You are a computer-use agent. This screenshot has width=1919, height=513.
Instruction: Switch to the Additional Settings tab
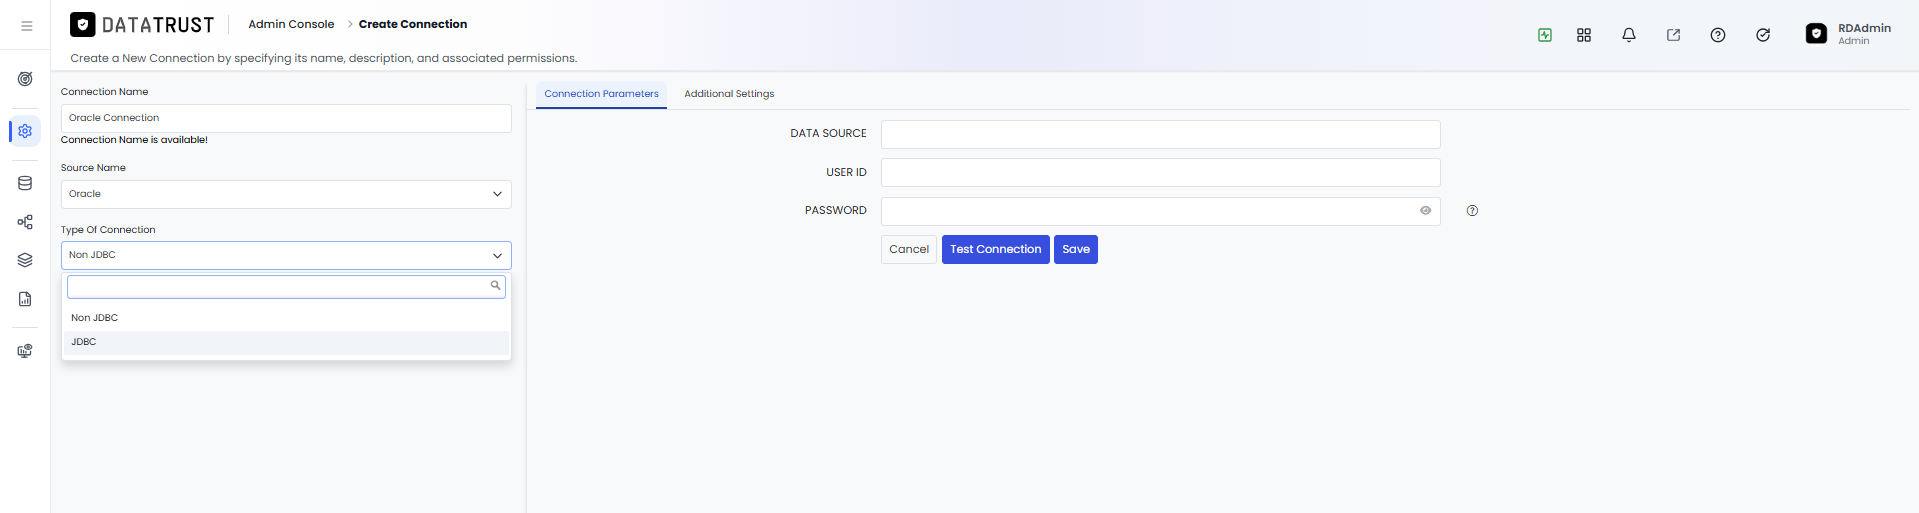[x=729, y=94]
